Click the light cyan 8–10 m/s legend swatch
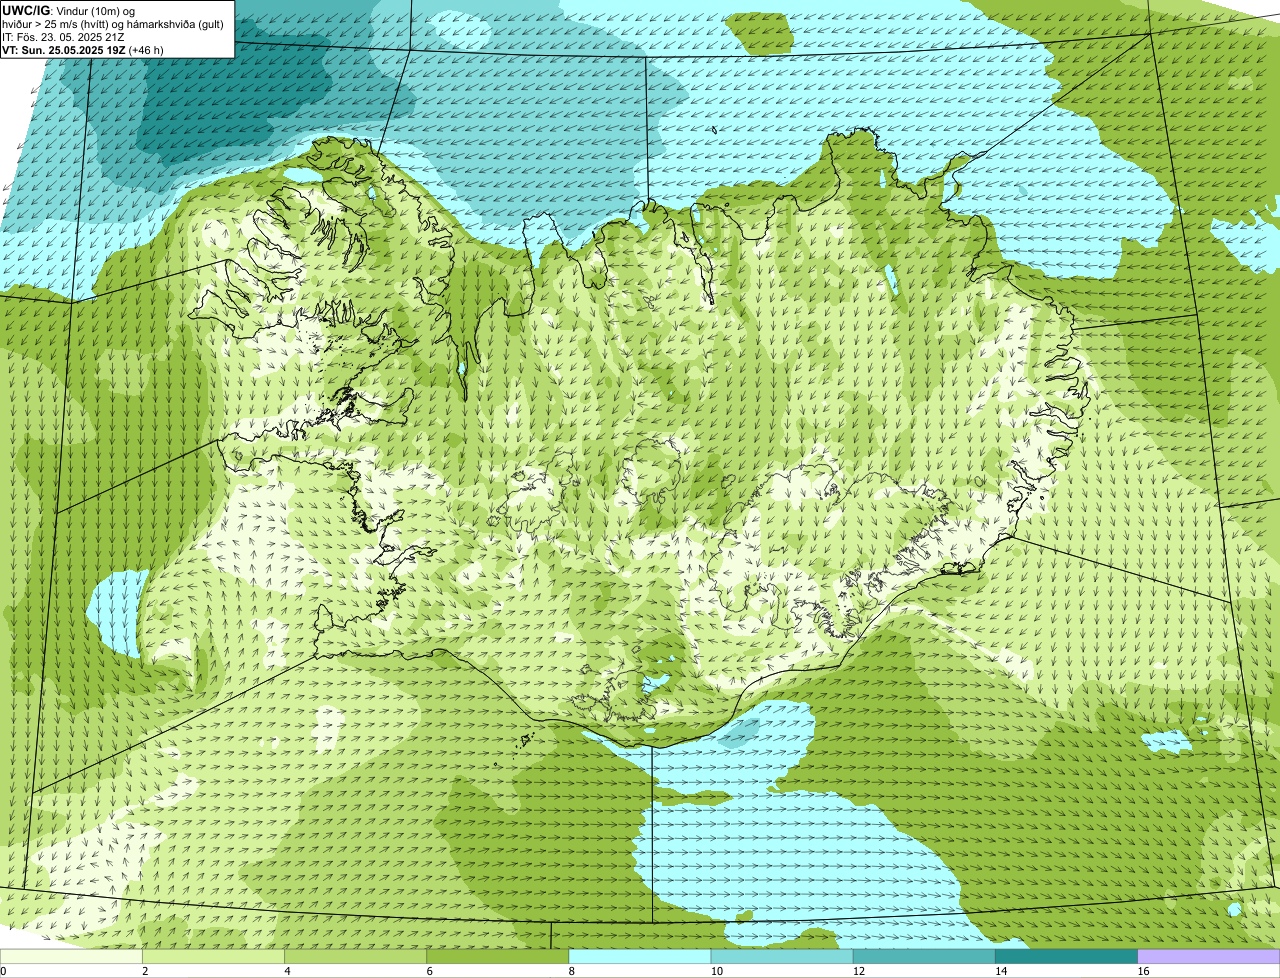Screen dimensions: 1280x978 (640, 956)
